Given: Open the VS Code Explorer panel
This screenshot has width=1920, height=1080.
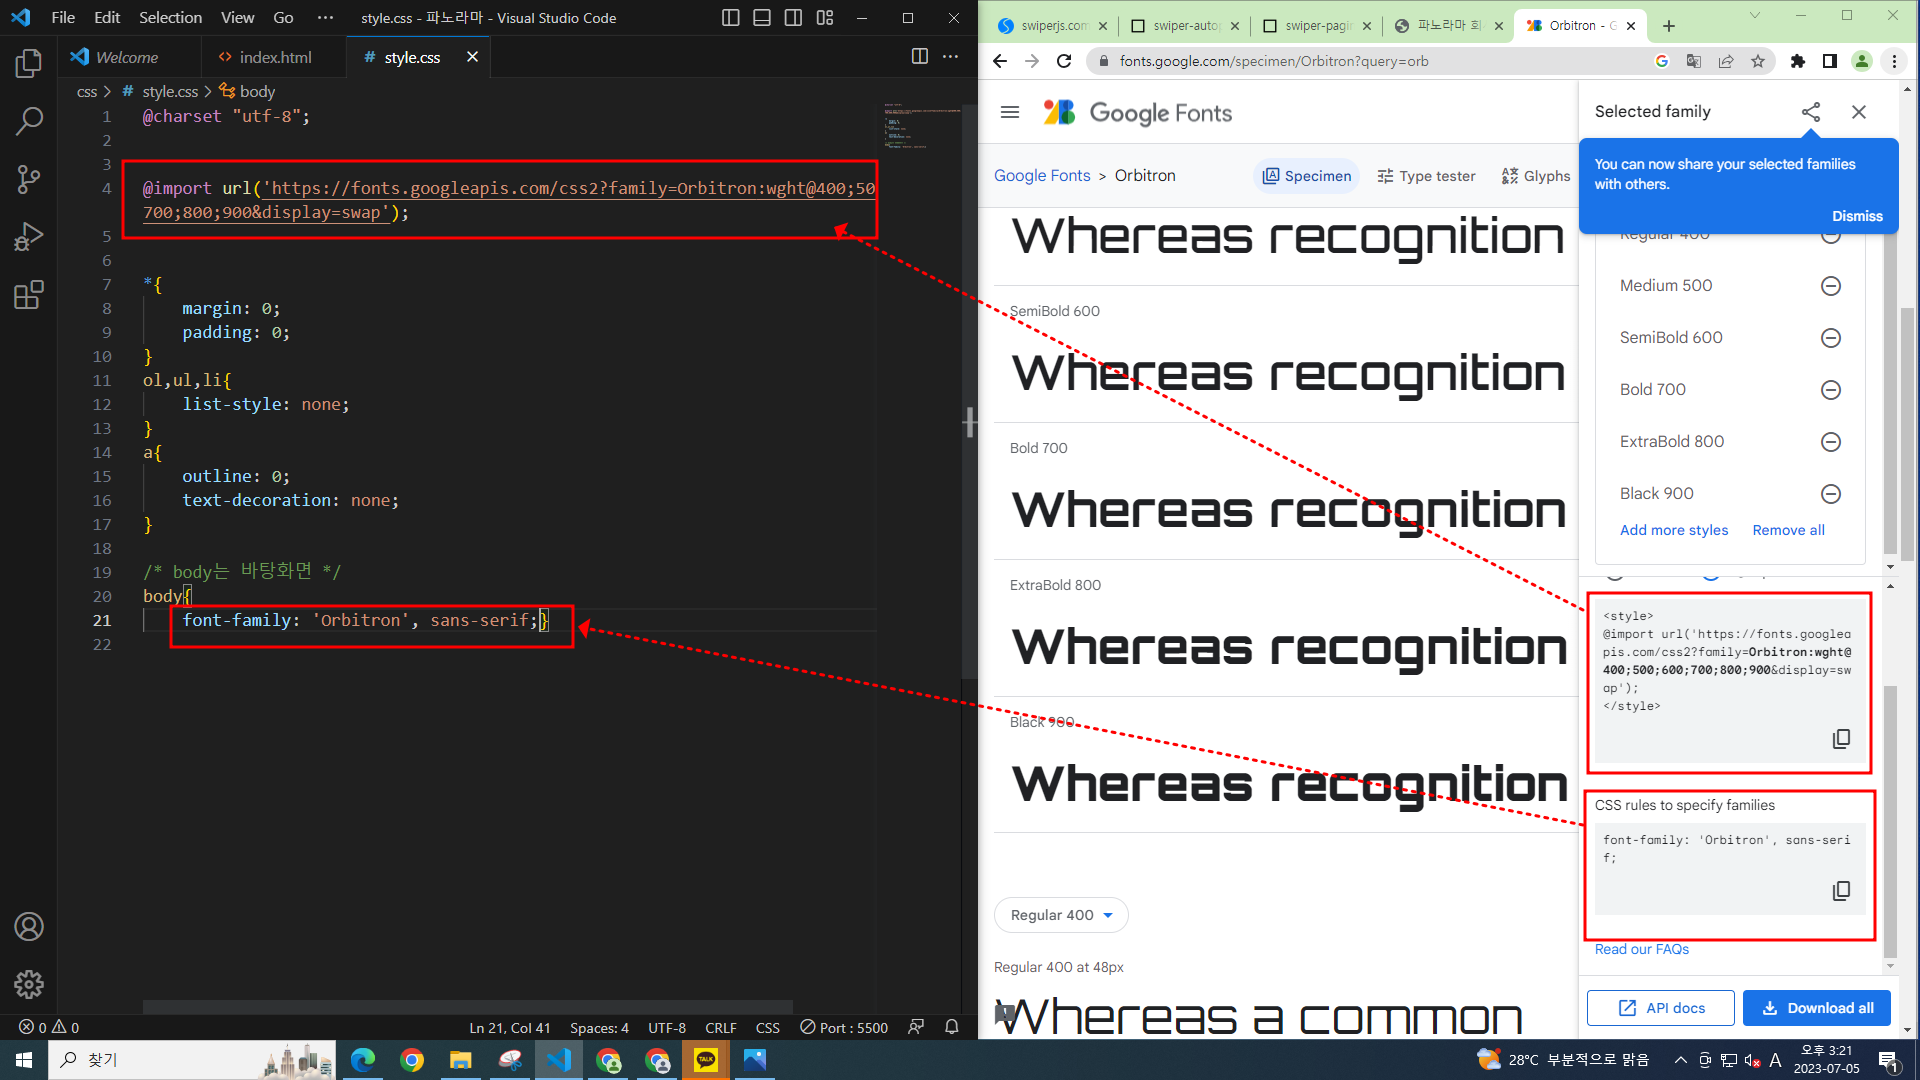Looking at the screenshot, I should coord(29,64).
